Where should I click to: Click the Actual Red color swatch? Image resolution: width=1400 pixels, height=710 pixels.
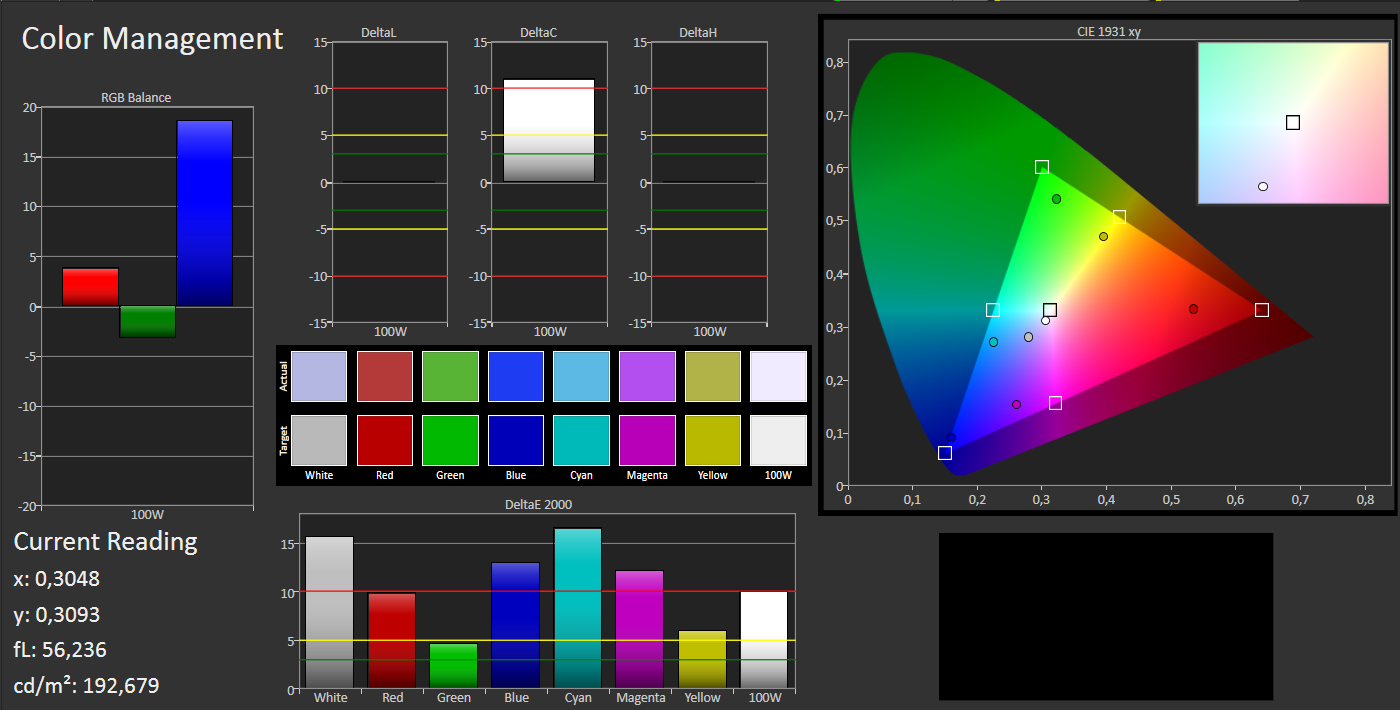pos(385,376)
